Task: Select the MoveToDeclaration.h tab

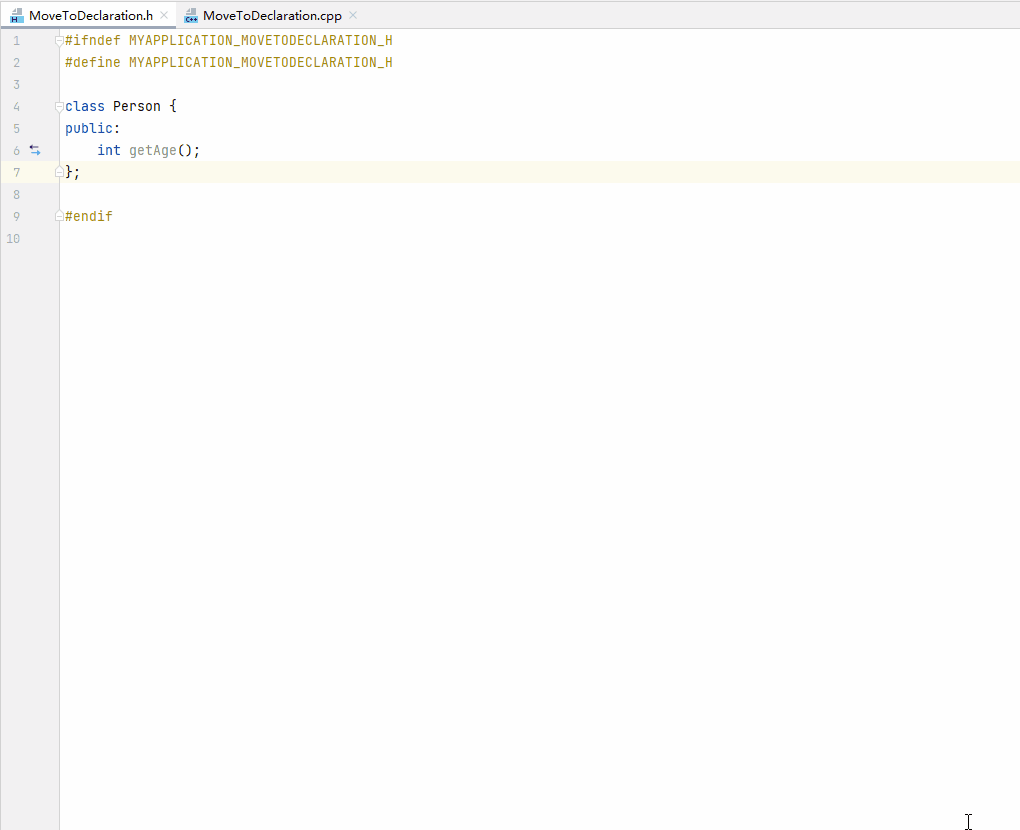Action: (x=90, y=15)
